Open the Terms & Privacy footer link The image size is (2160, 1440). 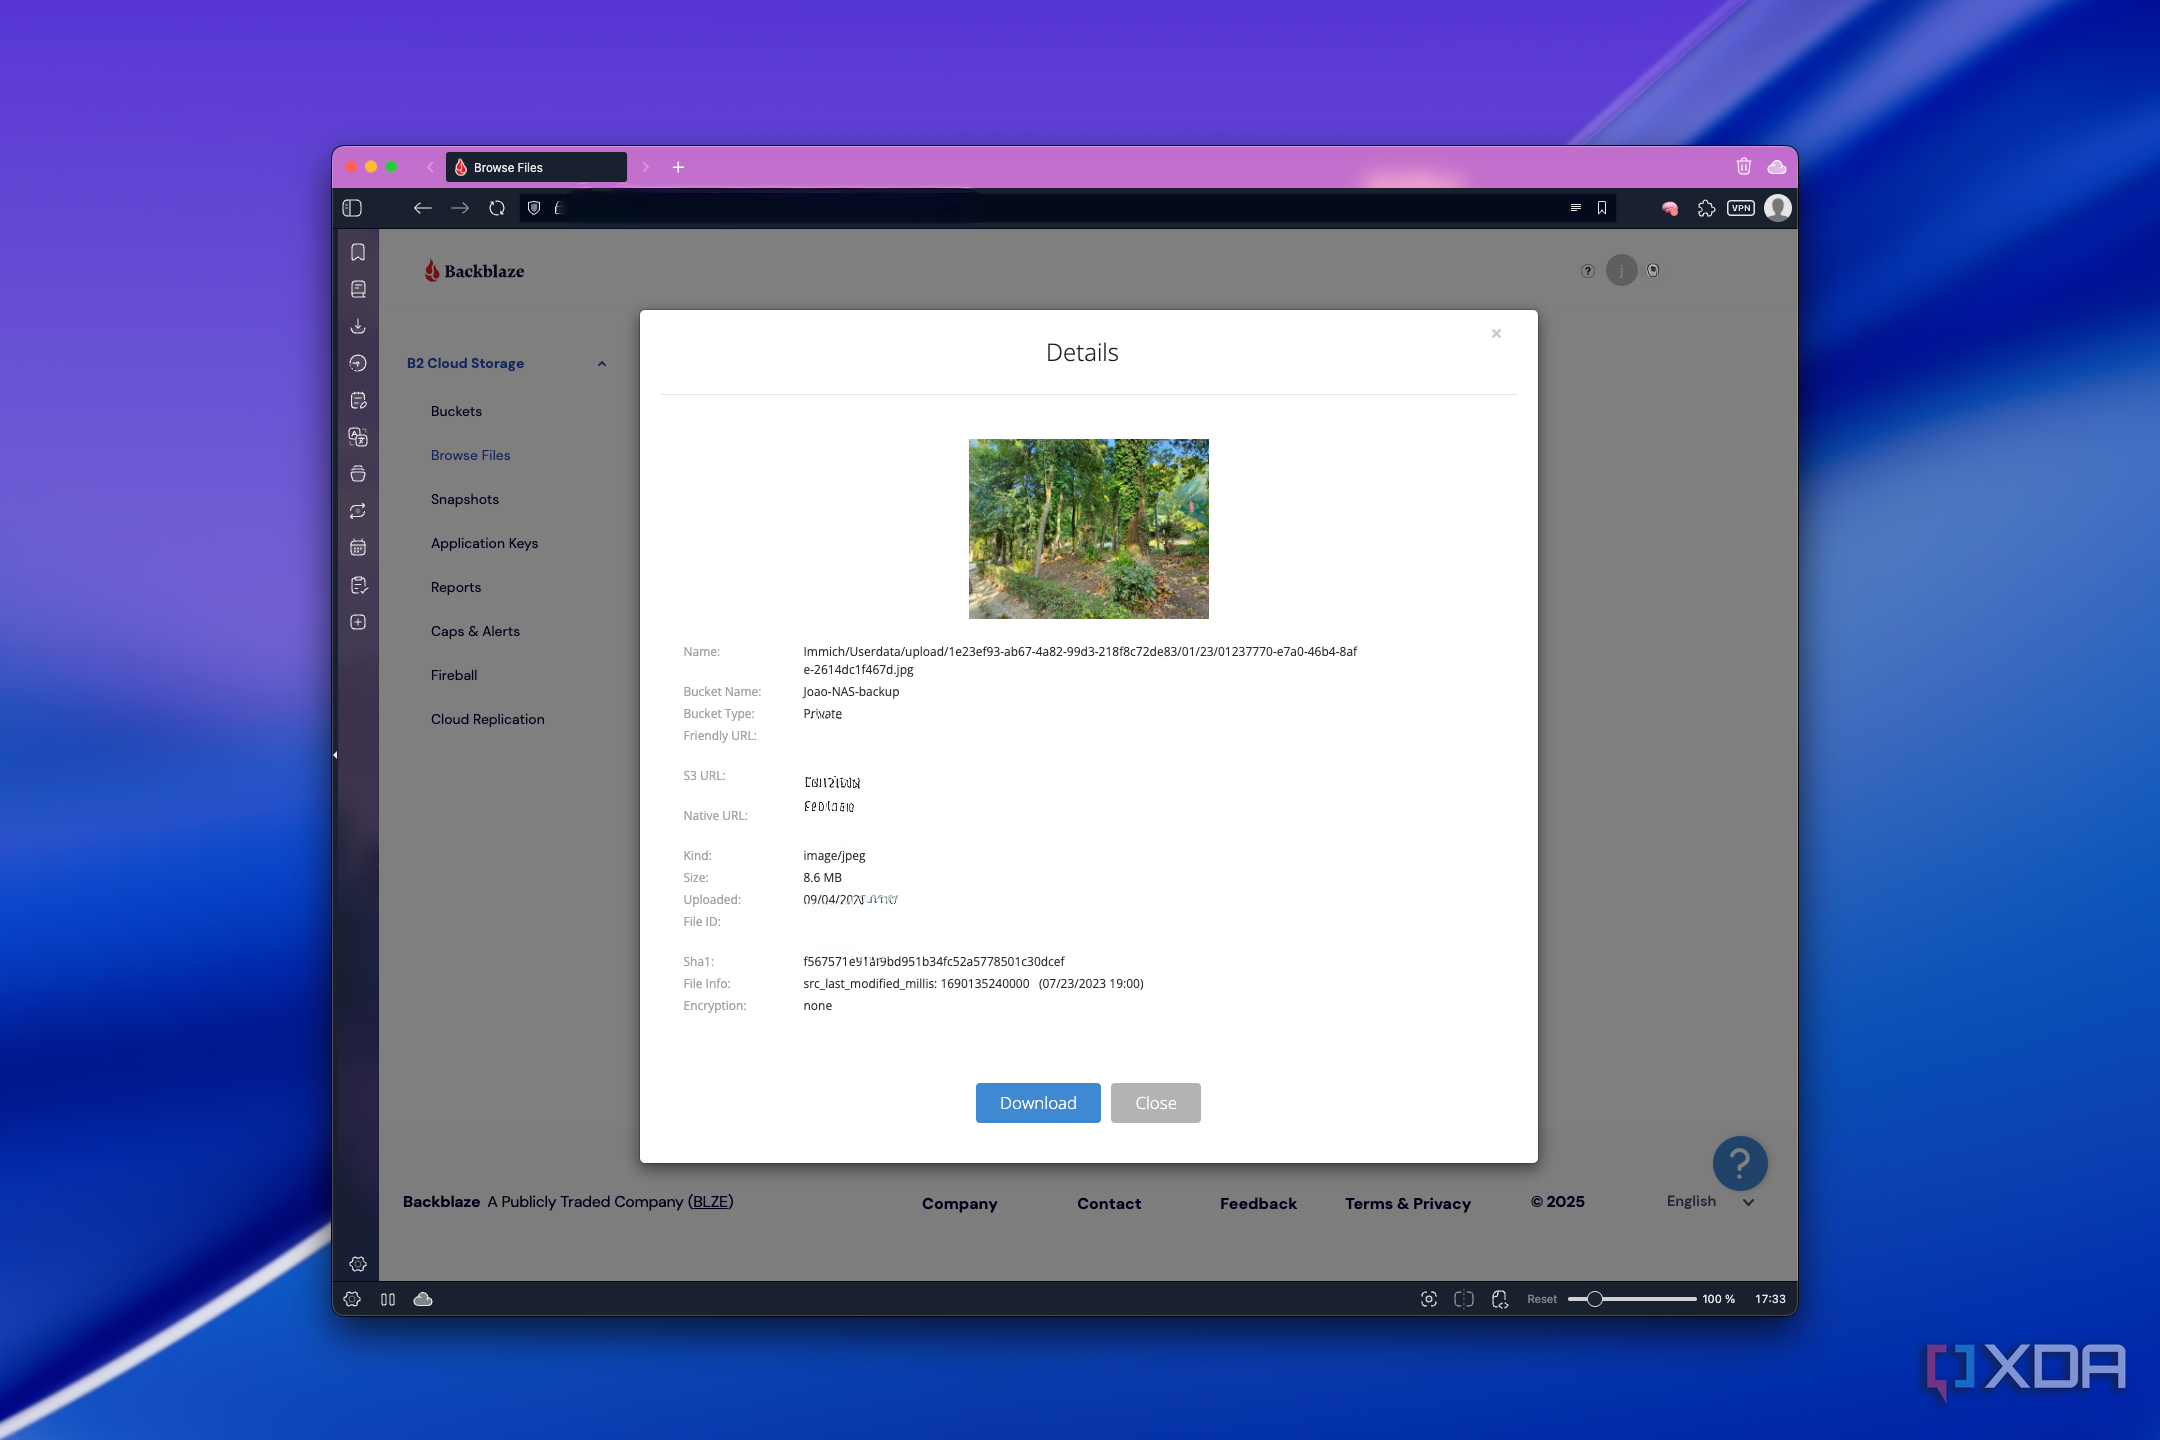pyautogui.click(x=1408, y=1204)
